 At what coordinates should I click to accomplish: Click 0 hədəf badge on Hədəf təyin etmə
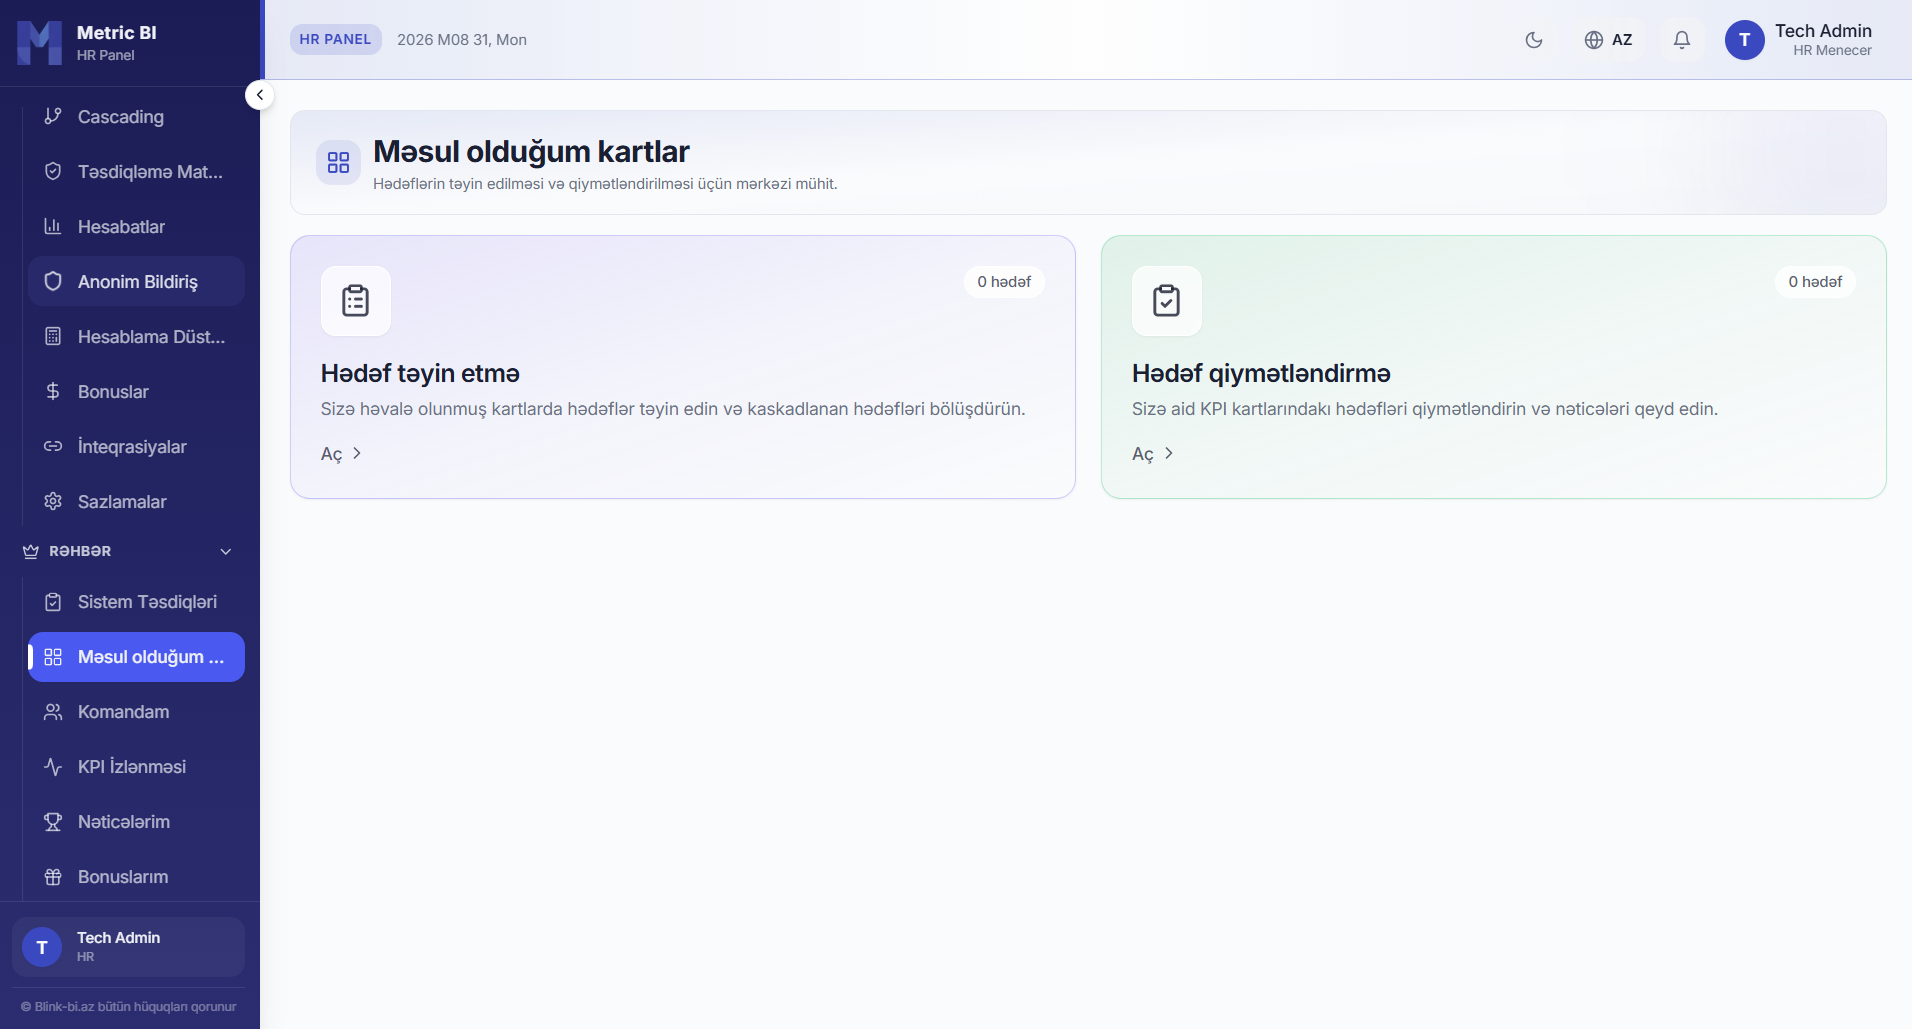tap(1004, 282)
